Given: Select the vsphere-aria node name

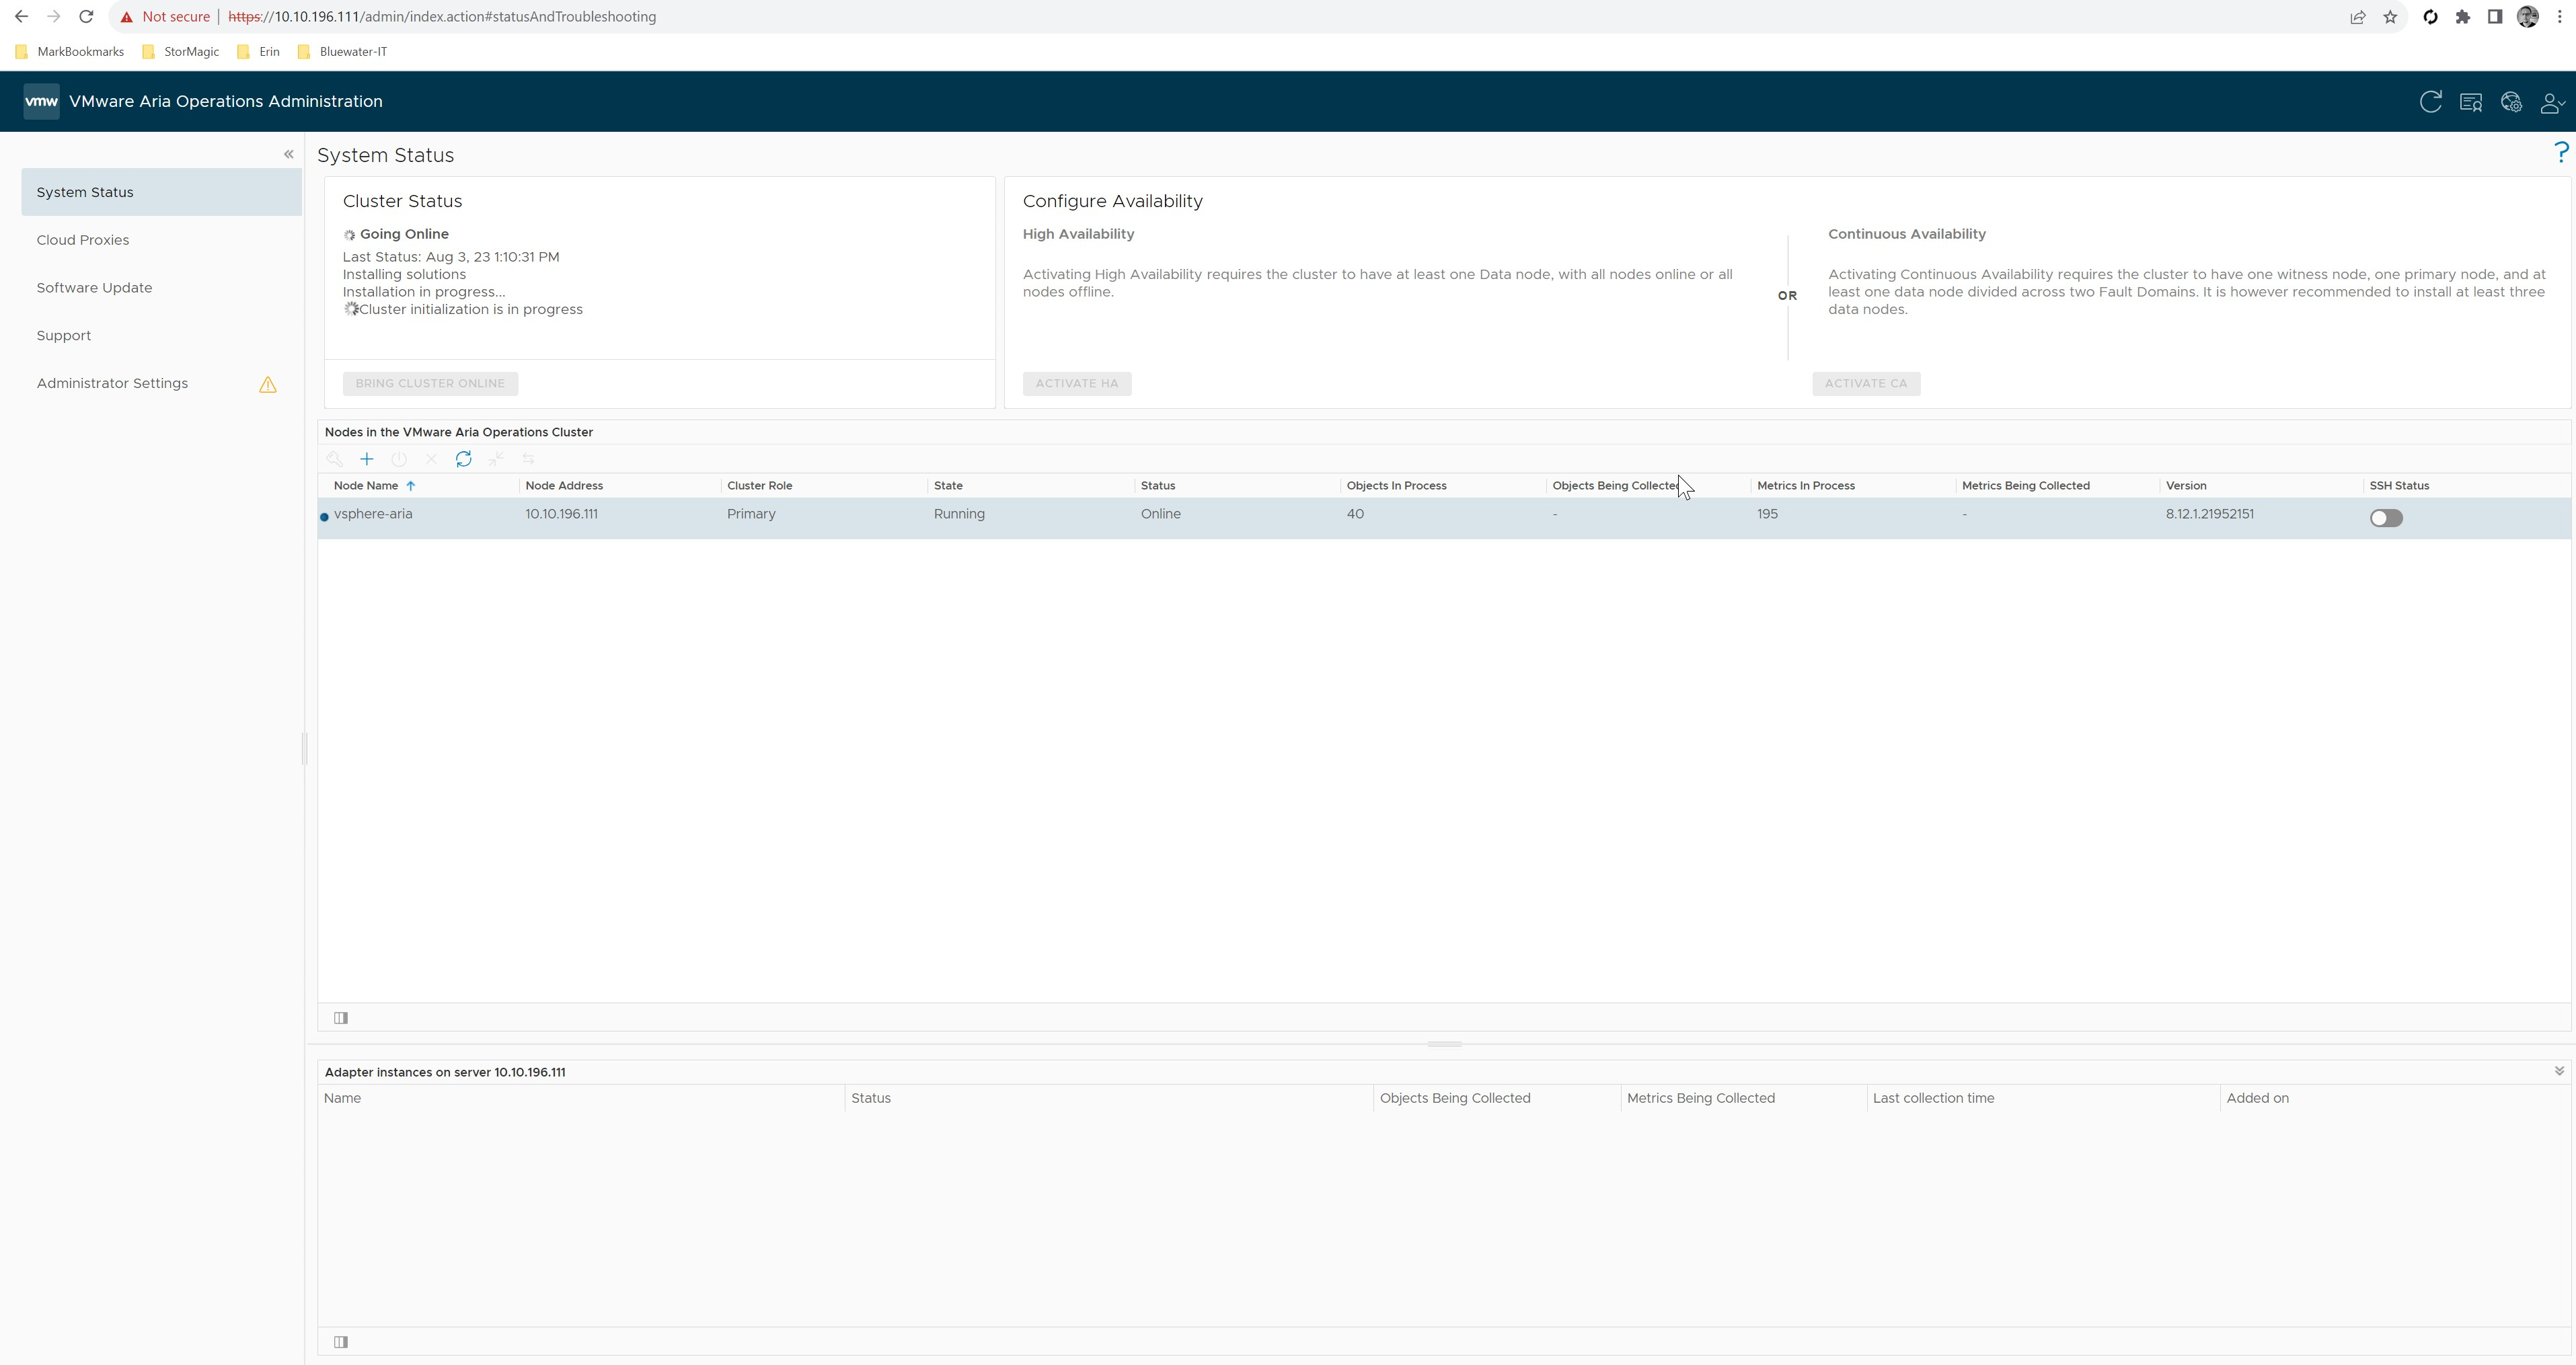Looking at the screenshot, I should point(373,514).
